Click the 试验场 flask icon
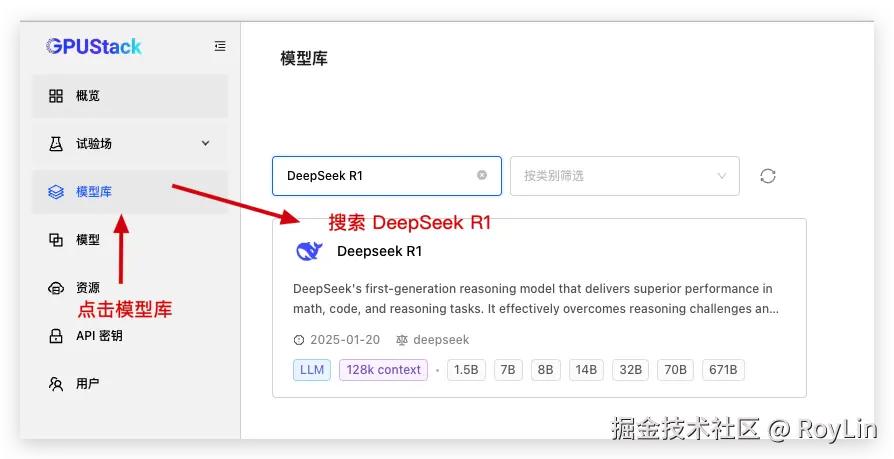This screenshot has height=459, width=894. tap(56, 144)
